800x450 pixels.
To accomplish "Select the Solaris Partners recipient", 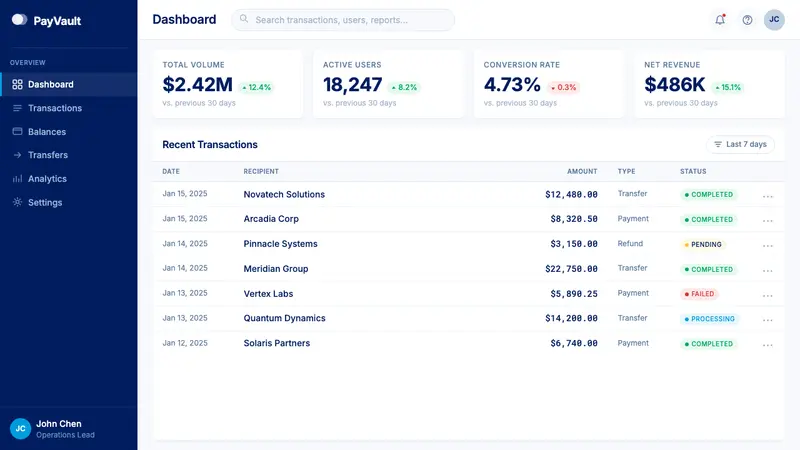I will click(x=277, y=343).
